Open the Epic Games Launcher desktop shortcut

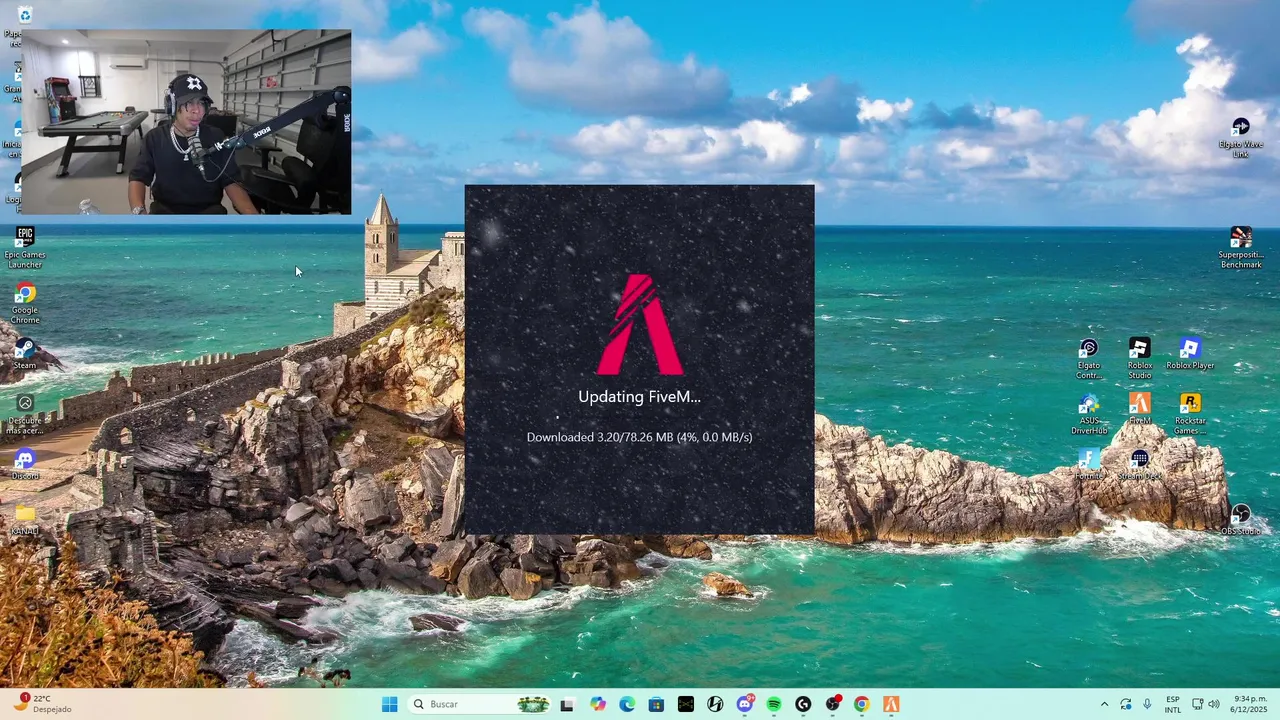25,247
